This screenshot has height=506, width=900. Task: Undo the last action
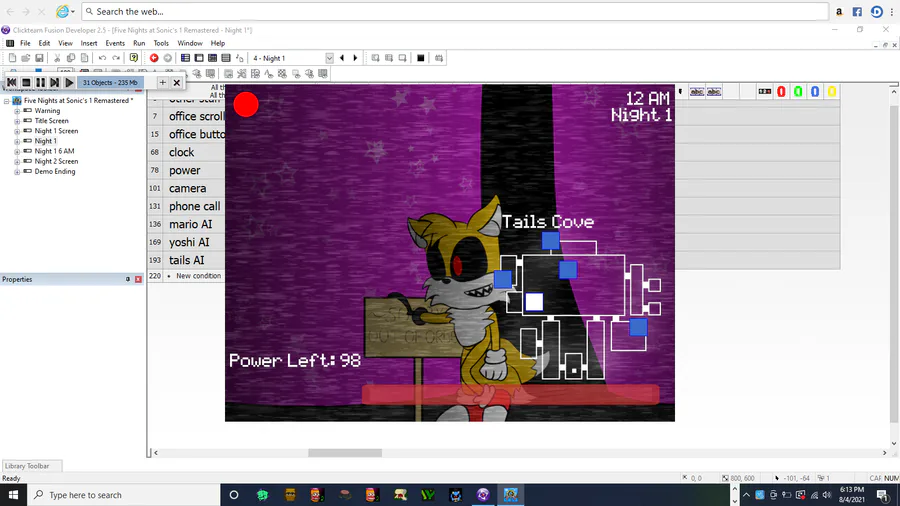click(x=102, y=58)
